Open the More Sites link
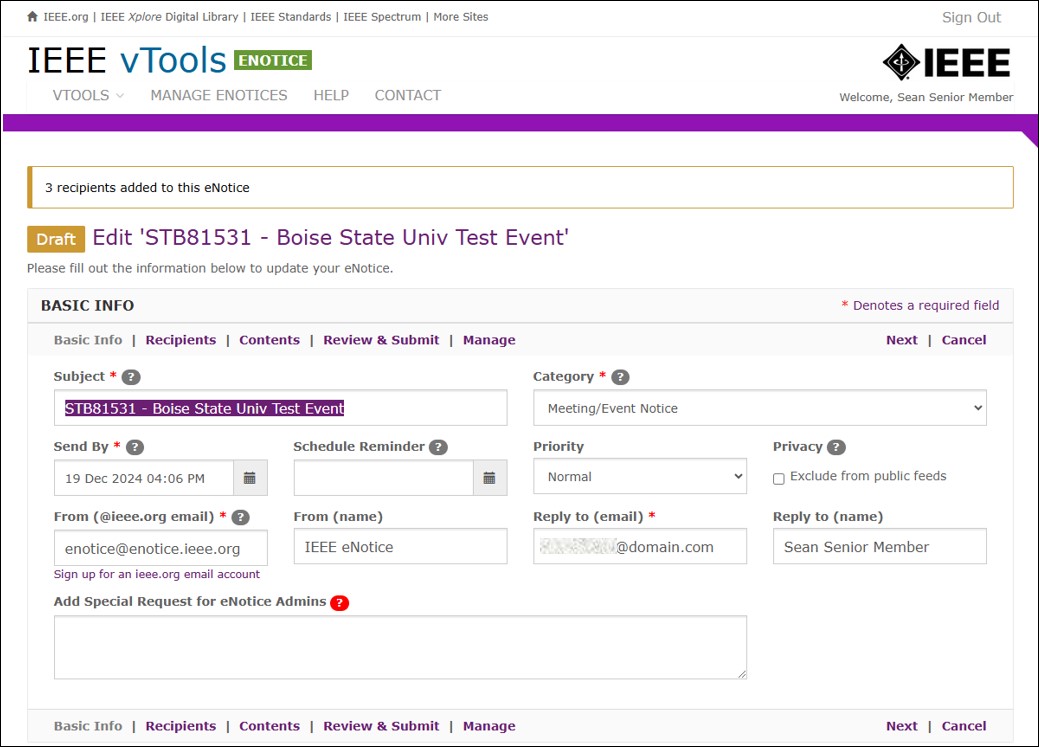Screen dimensions: 1039x747 click(461, 17)
